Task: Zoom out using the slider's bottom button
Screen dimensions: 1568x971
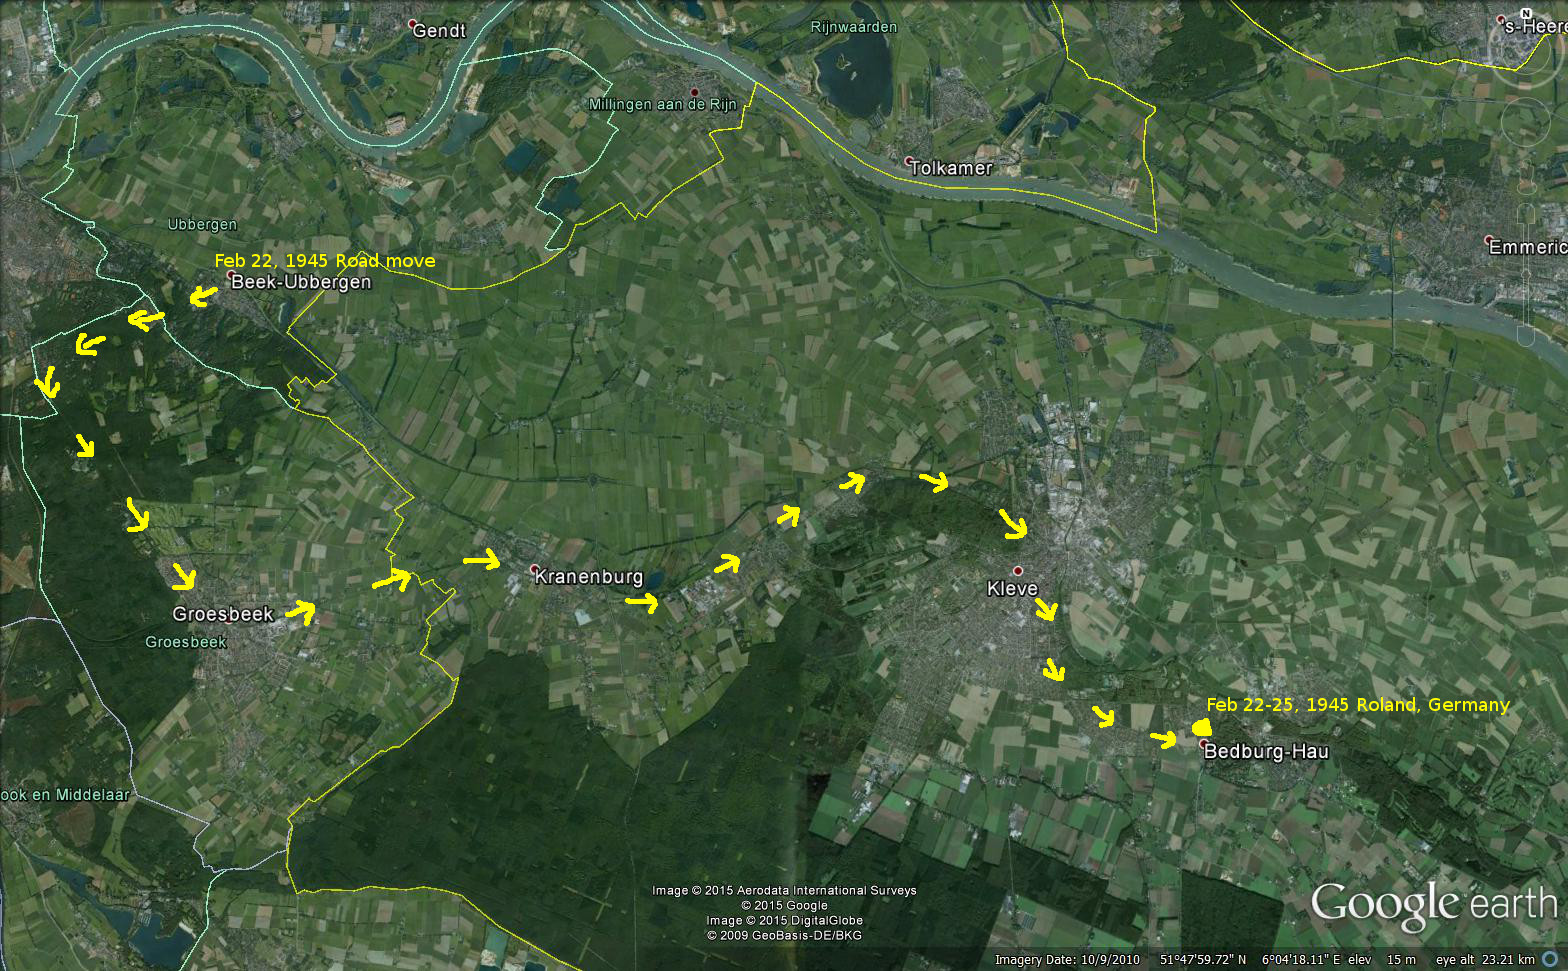Action: 1526,337
